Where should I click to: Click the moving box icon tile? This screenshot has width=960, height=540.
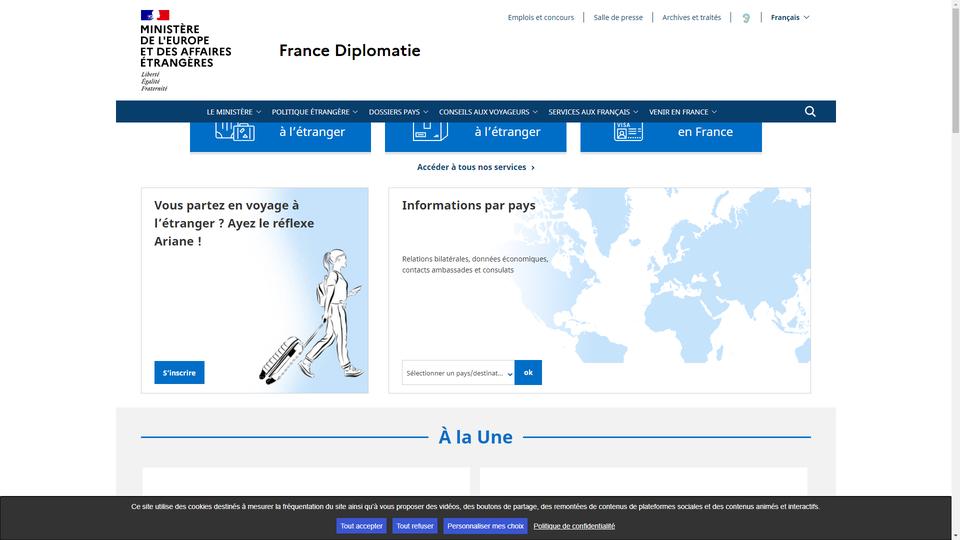pyautogui.click(x=430, y=131)
